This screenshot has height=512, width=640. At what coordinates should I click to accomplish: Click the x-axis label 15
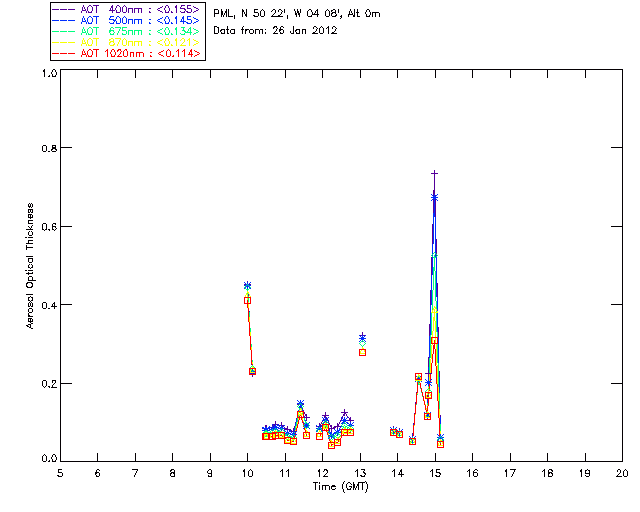(x=435, y=474)
